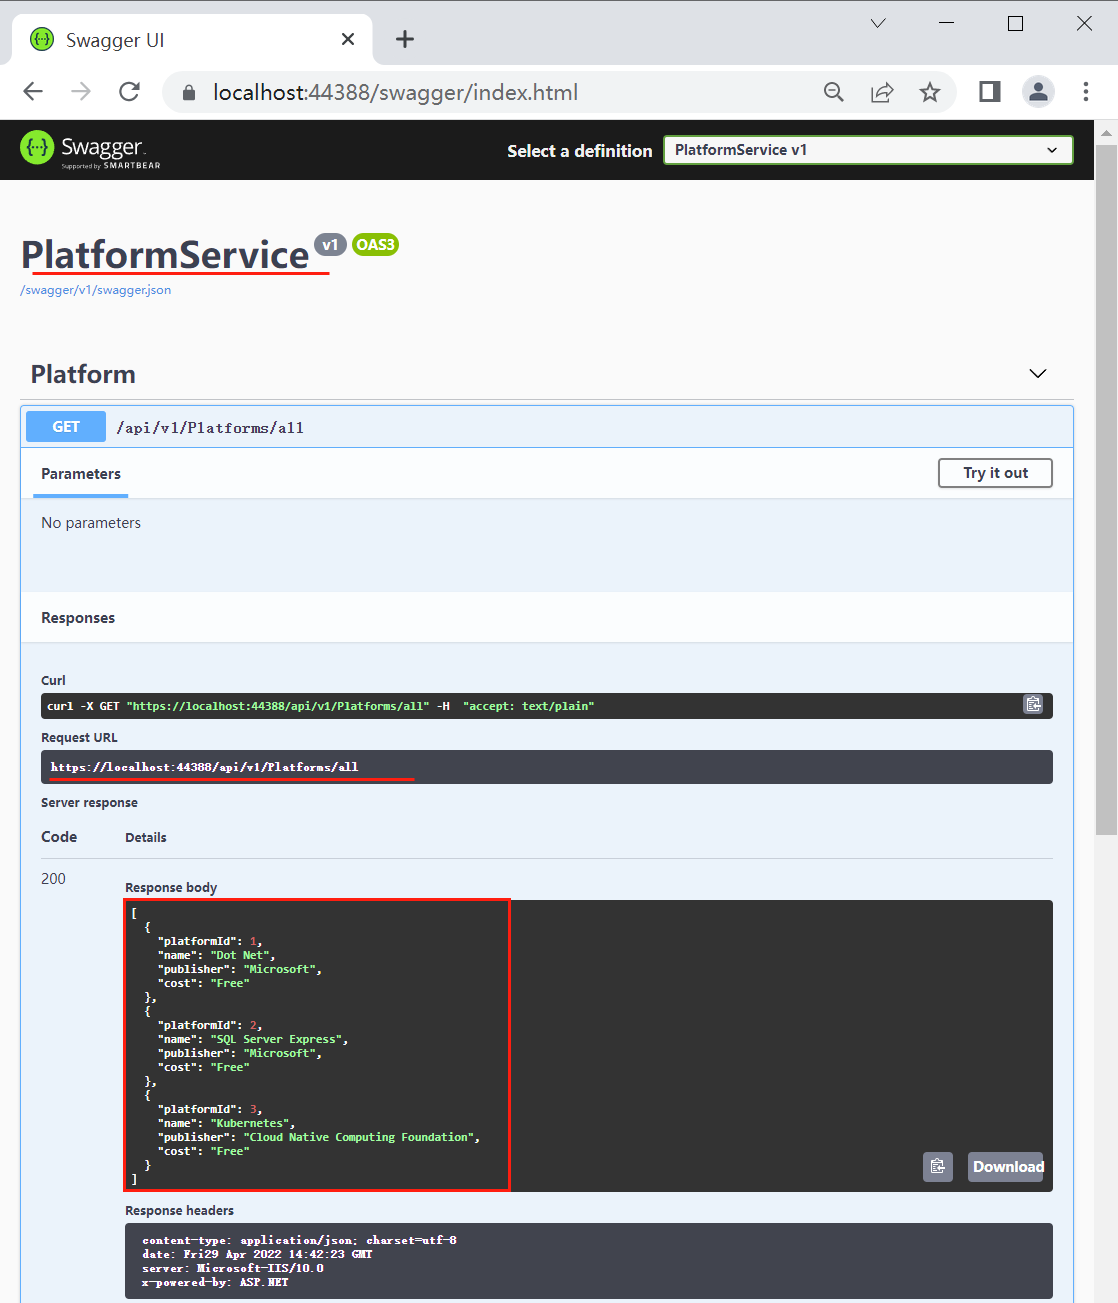Open tab search chevron in title bar
The width and height of the screenshot is (1118, 1303).
pos(878,23)
